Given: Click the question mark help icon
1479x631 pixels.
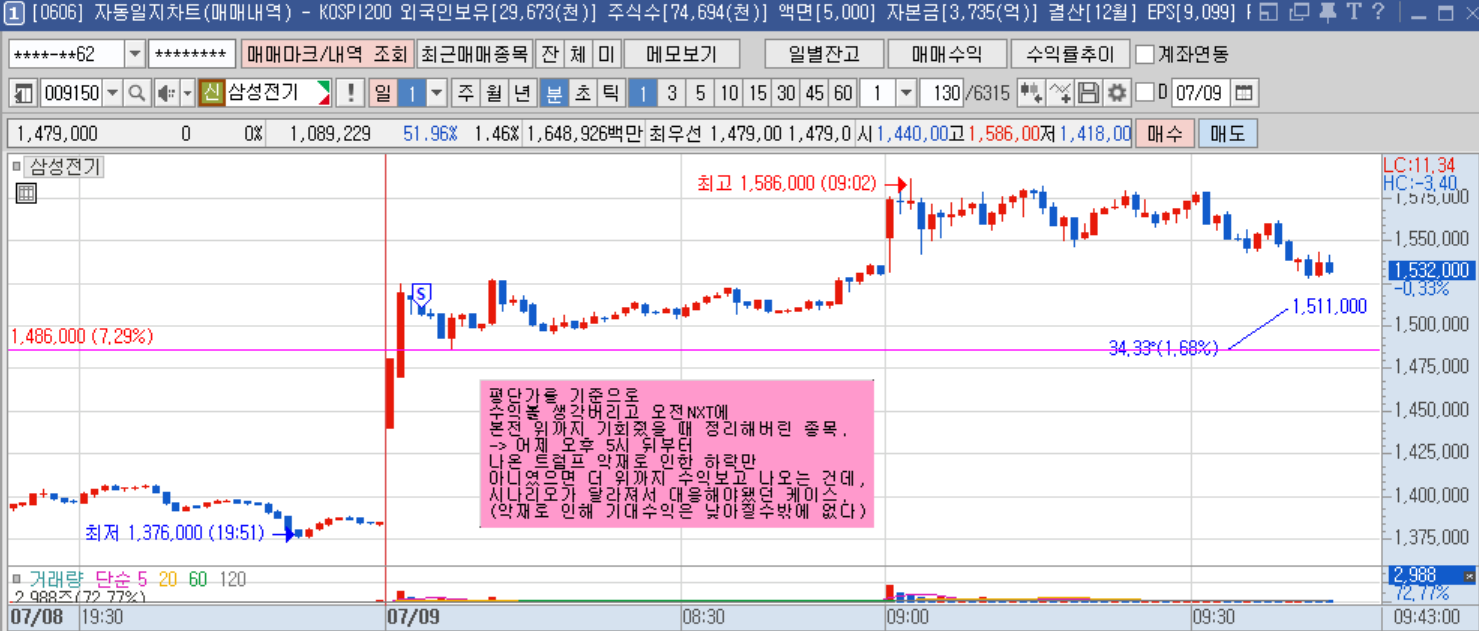Looking at the screenshot, I should pos(1378,13).
